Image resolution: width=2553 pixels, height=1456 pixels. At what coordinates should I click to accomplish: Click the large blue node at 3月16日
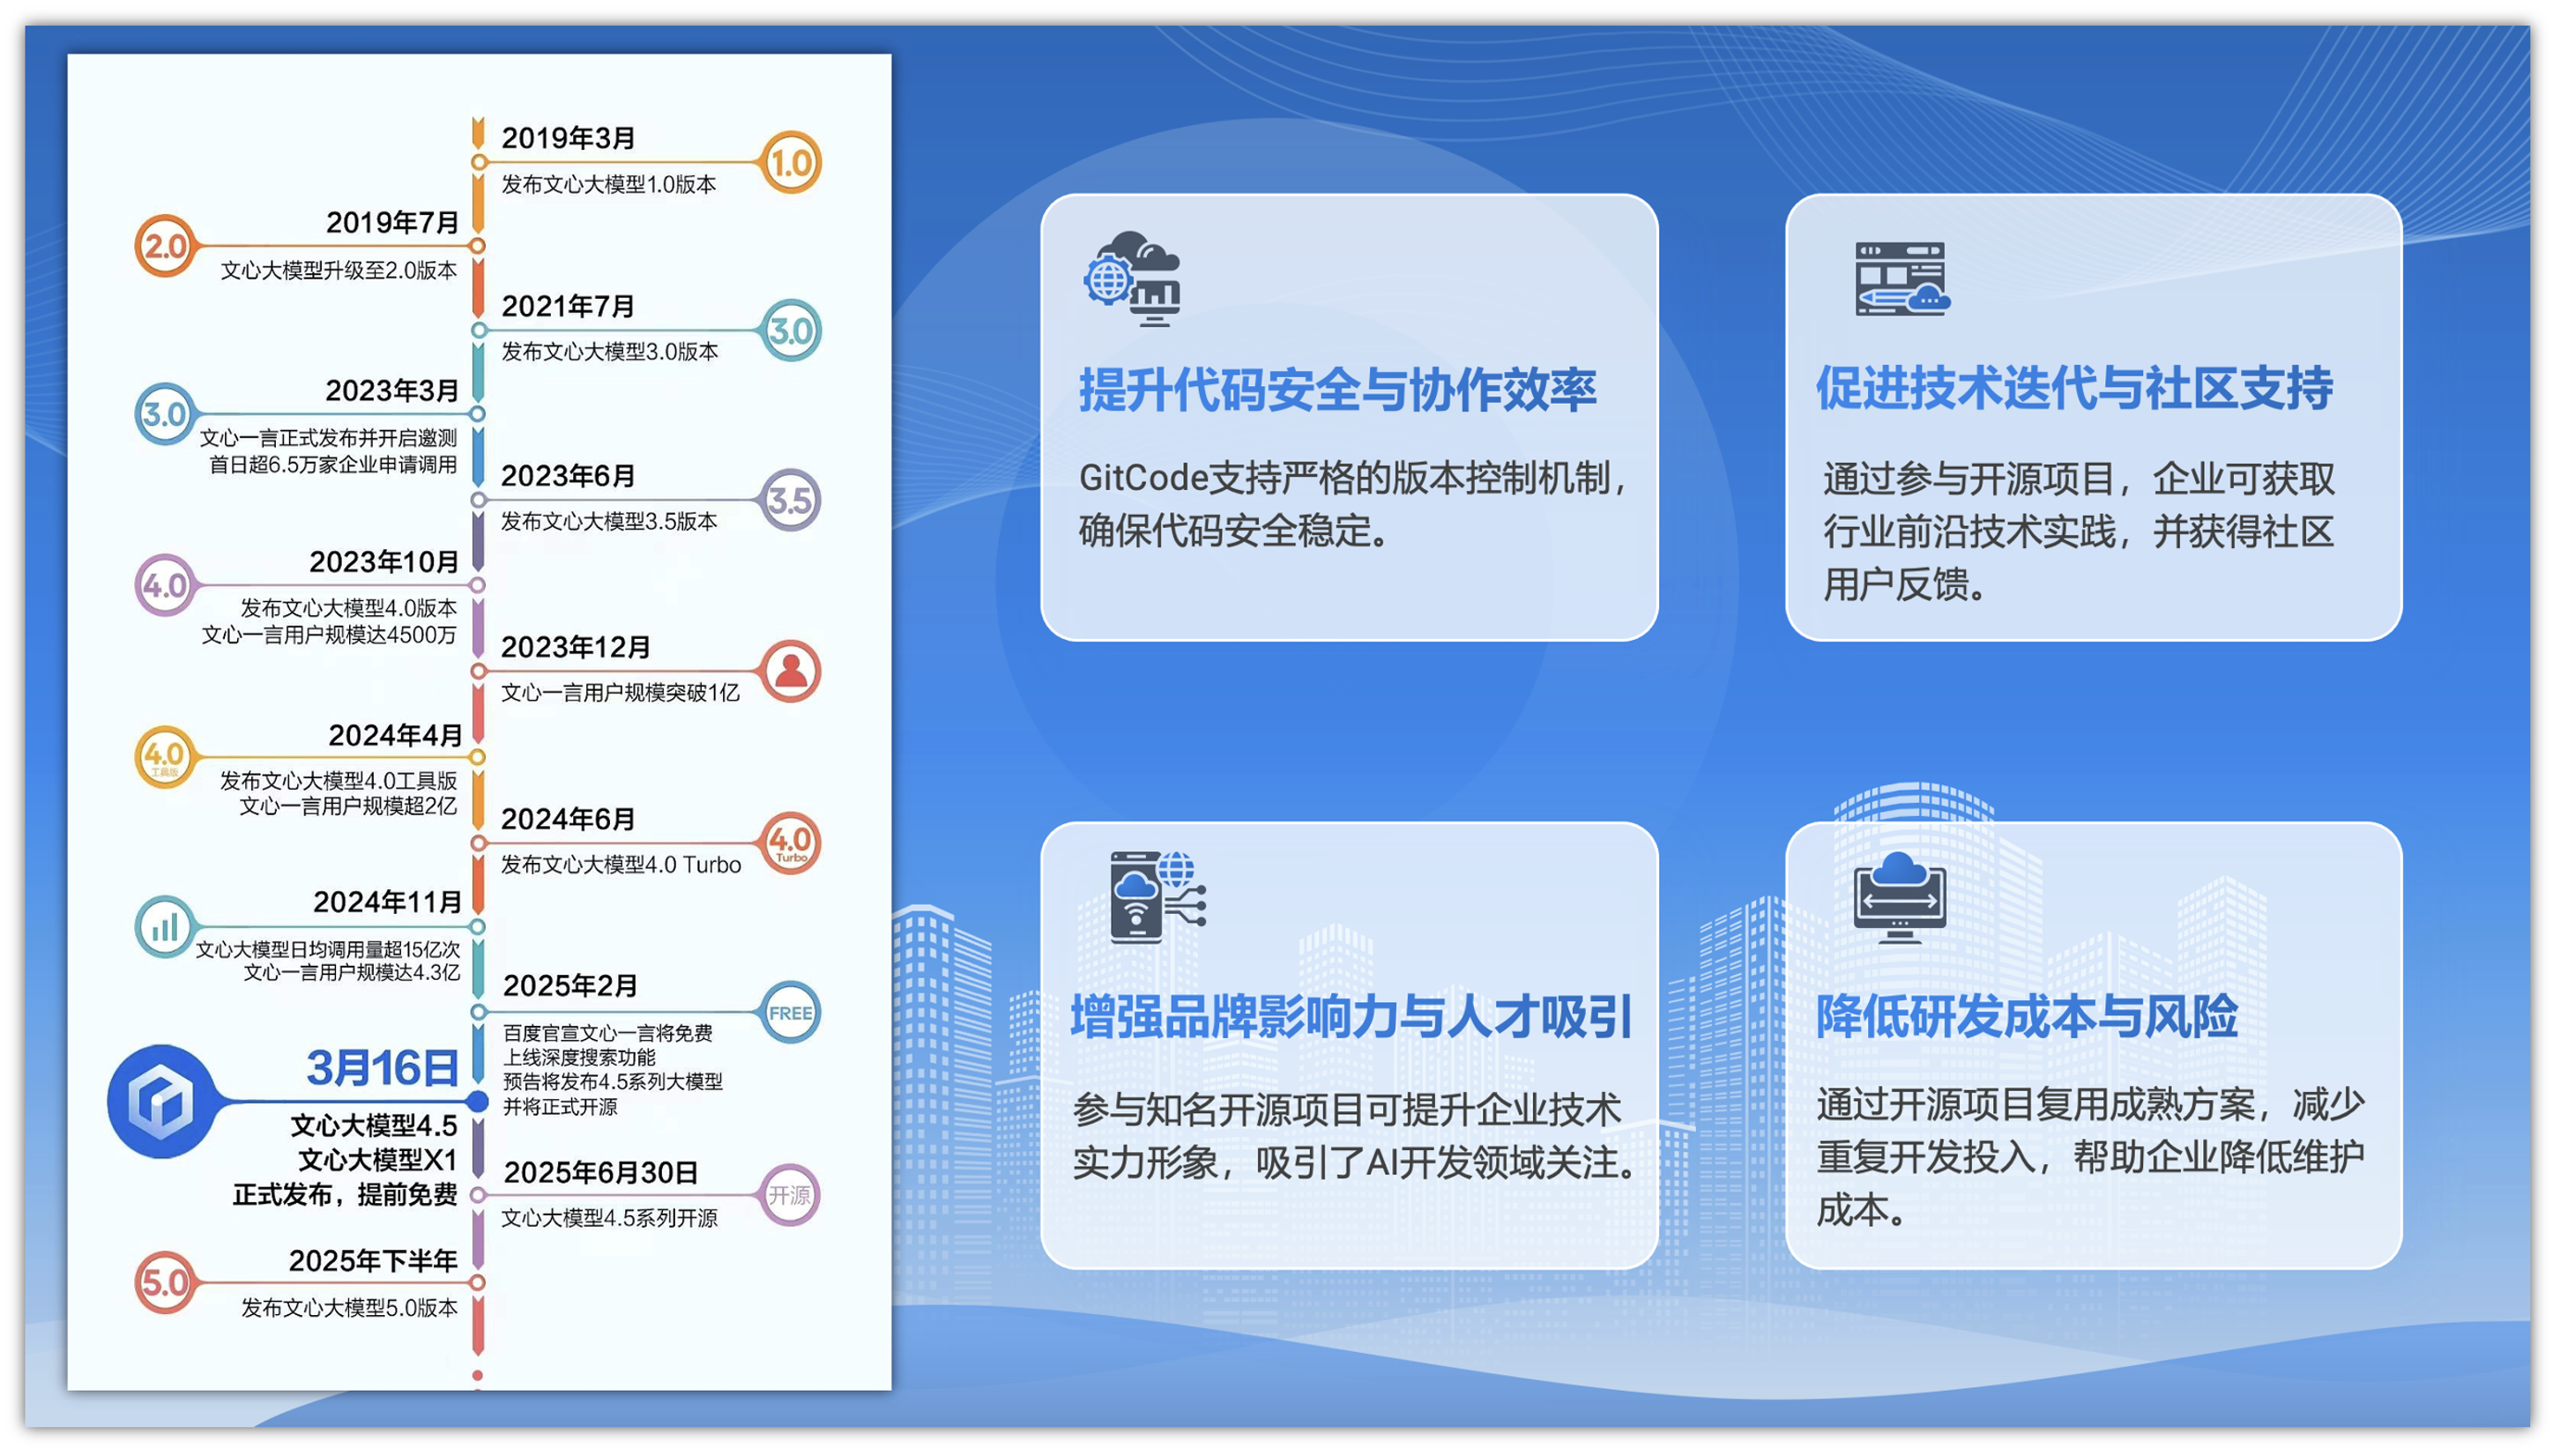[x=478, y=1102]
